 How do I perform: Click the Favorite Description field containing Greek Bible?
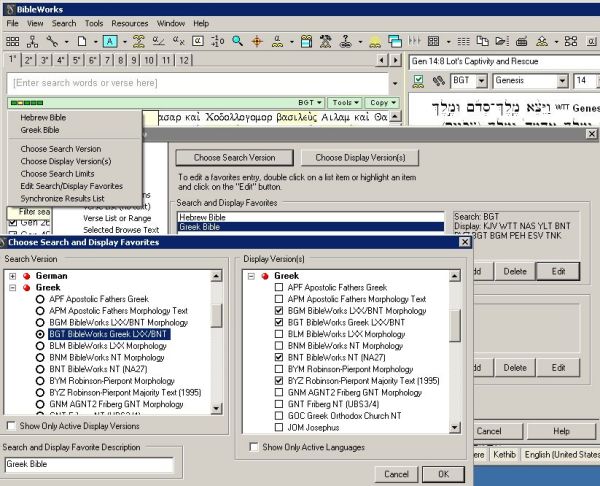pos(89,464)
